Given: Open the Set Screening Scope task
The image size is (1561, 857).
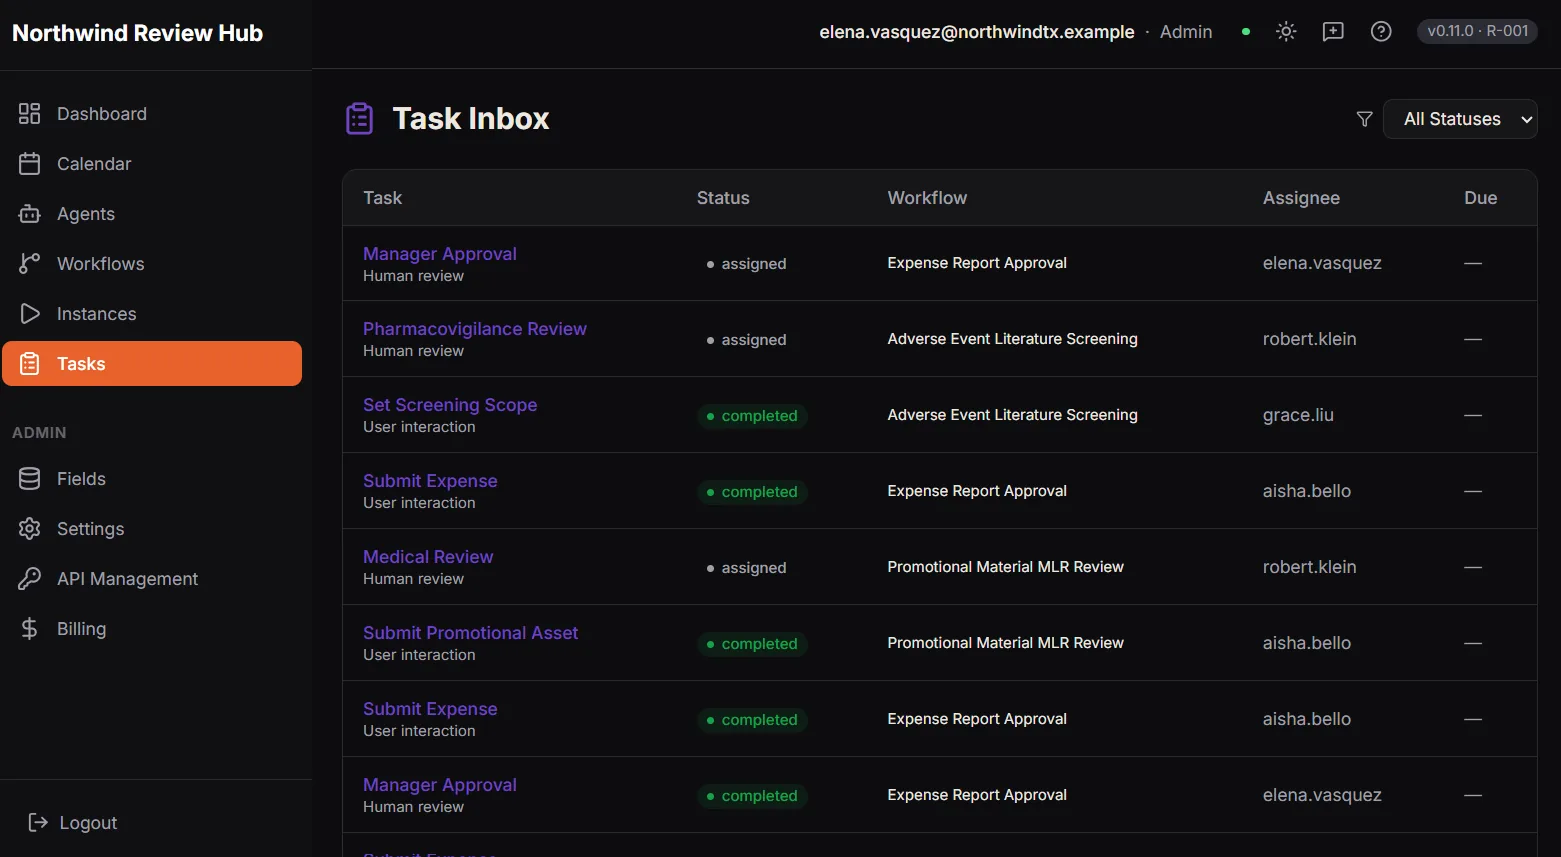Looking at the screenshot, I should tap(450, 405).
